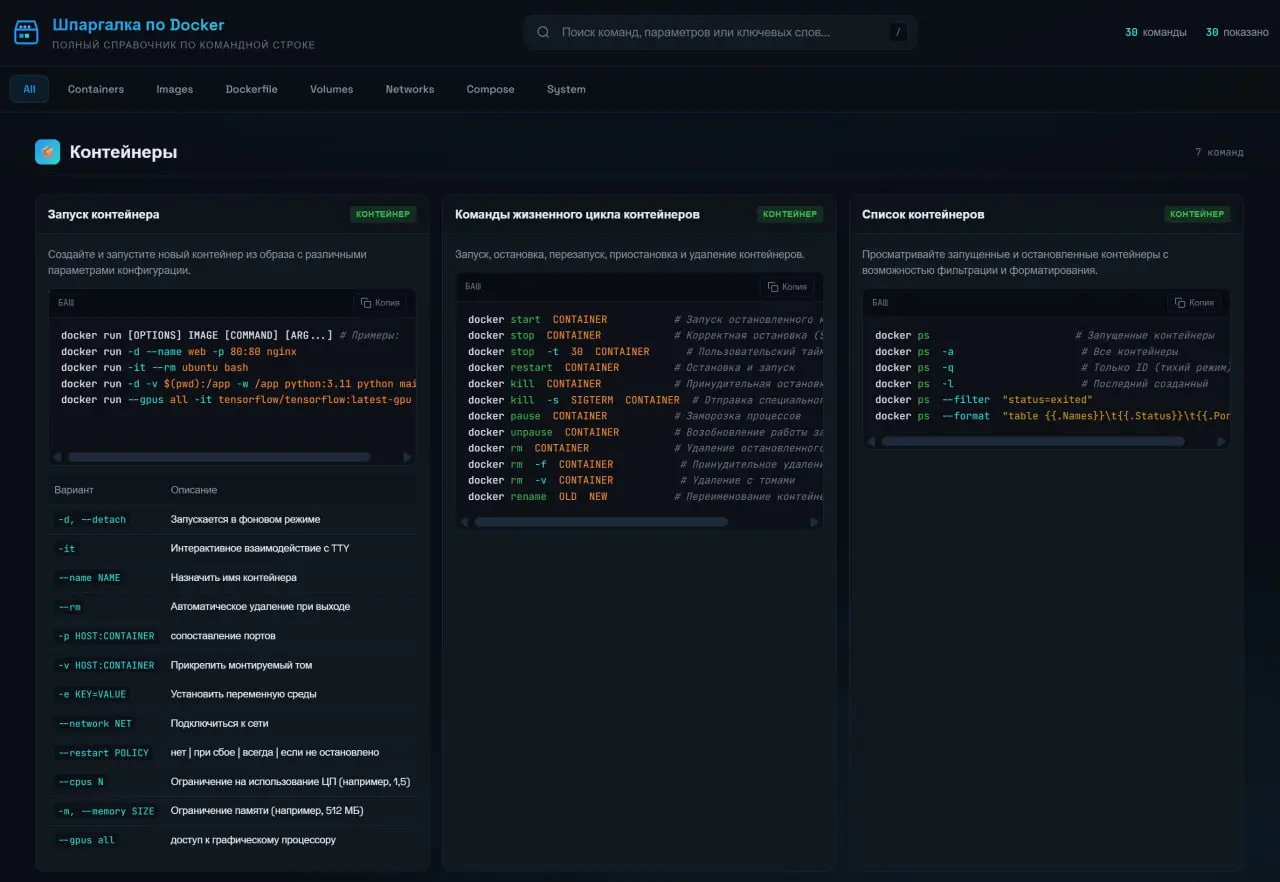Copy the lifecycle commands code block
The height and width of the screenshot is (882, 1280).
[x=787, y=287]
